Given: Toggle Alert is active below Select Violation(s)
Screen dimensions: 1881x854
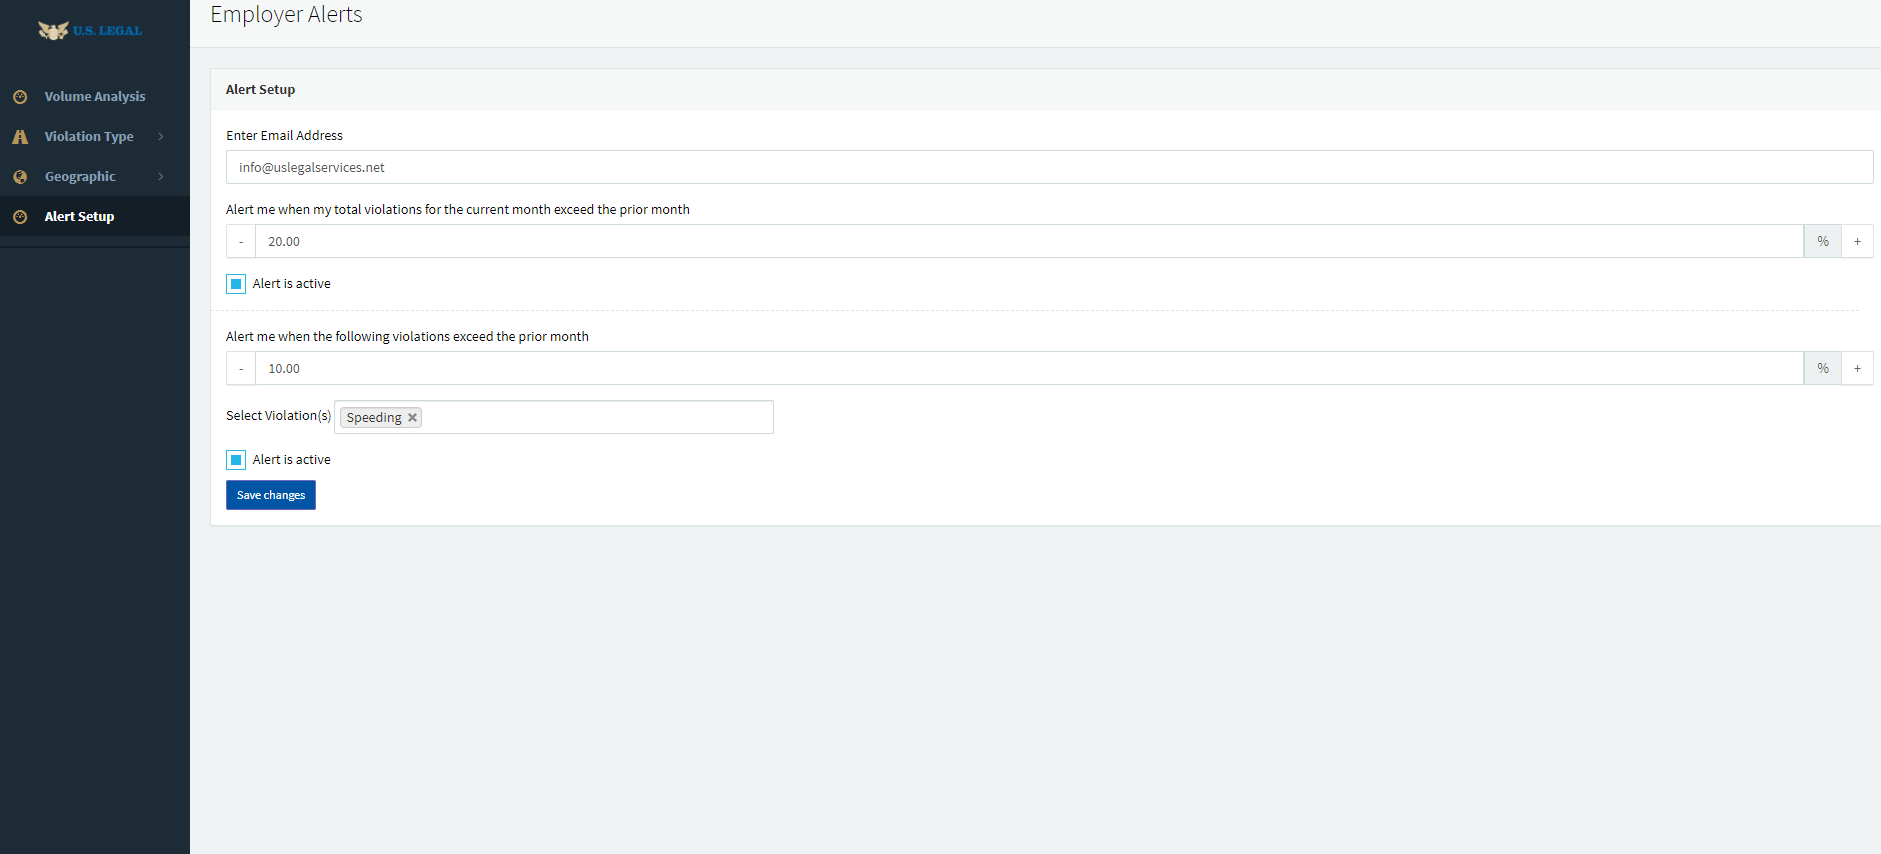Looking at the screenshot, I should tap(236, 460).
